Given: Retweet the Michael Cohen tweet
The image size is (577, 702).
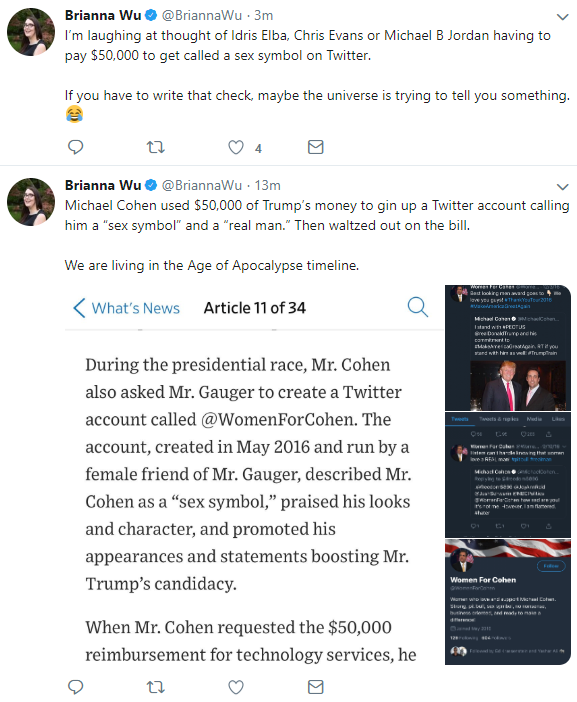Looking at the screenshot, I should click(x=156, y=687).
